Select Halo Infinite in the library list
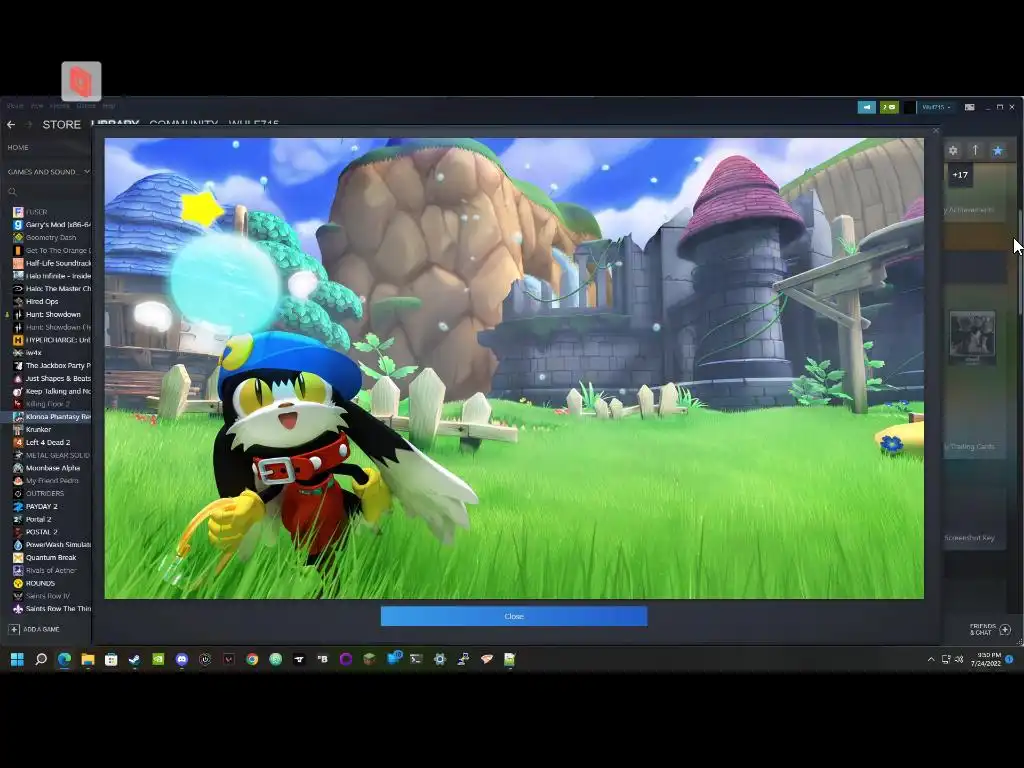This screenshot has width=1024, height=768. tap(52, 276)
